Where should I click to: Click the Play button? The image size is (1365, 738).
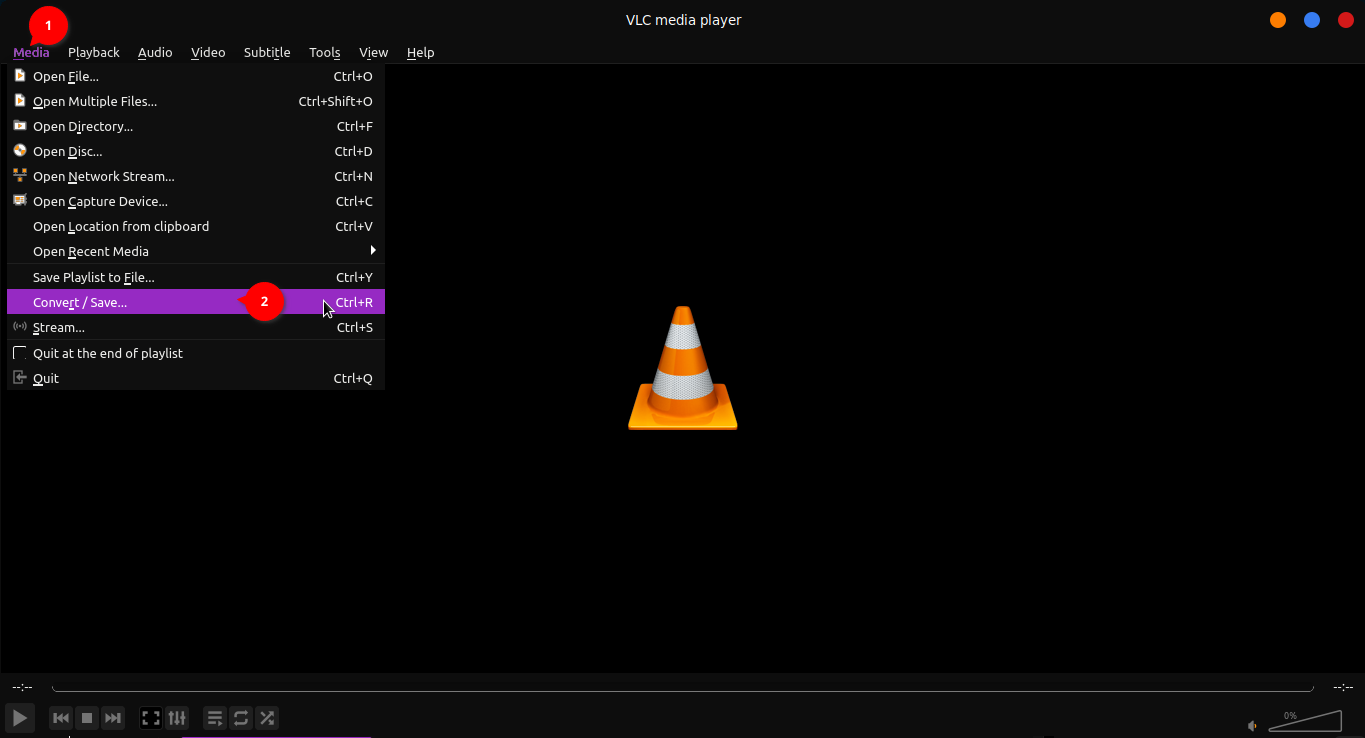point(19,718)
